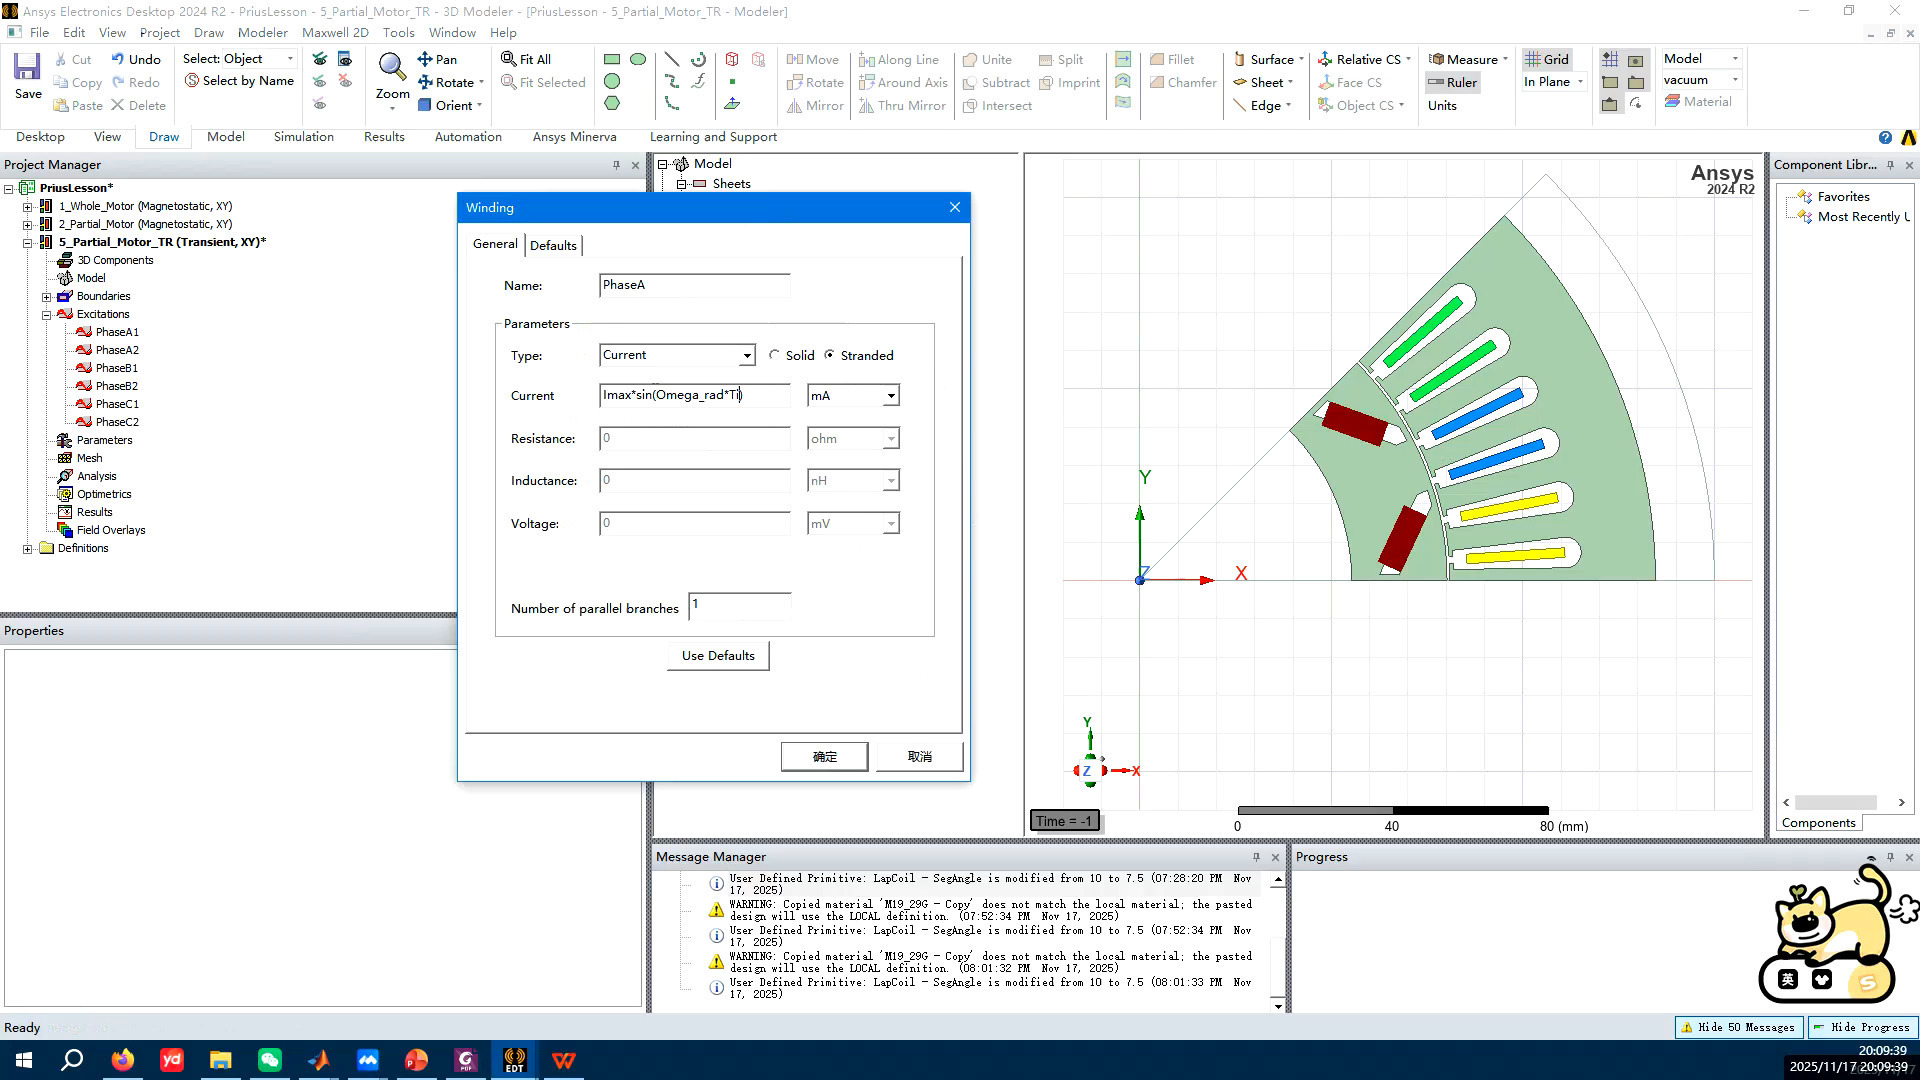Select the Draw rectangle tool
Image resolution: width=1920 pixels, height=1080 pixels.
pos(612,59)
